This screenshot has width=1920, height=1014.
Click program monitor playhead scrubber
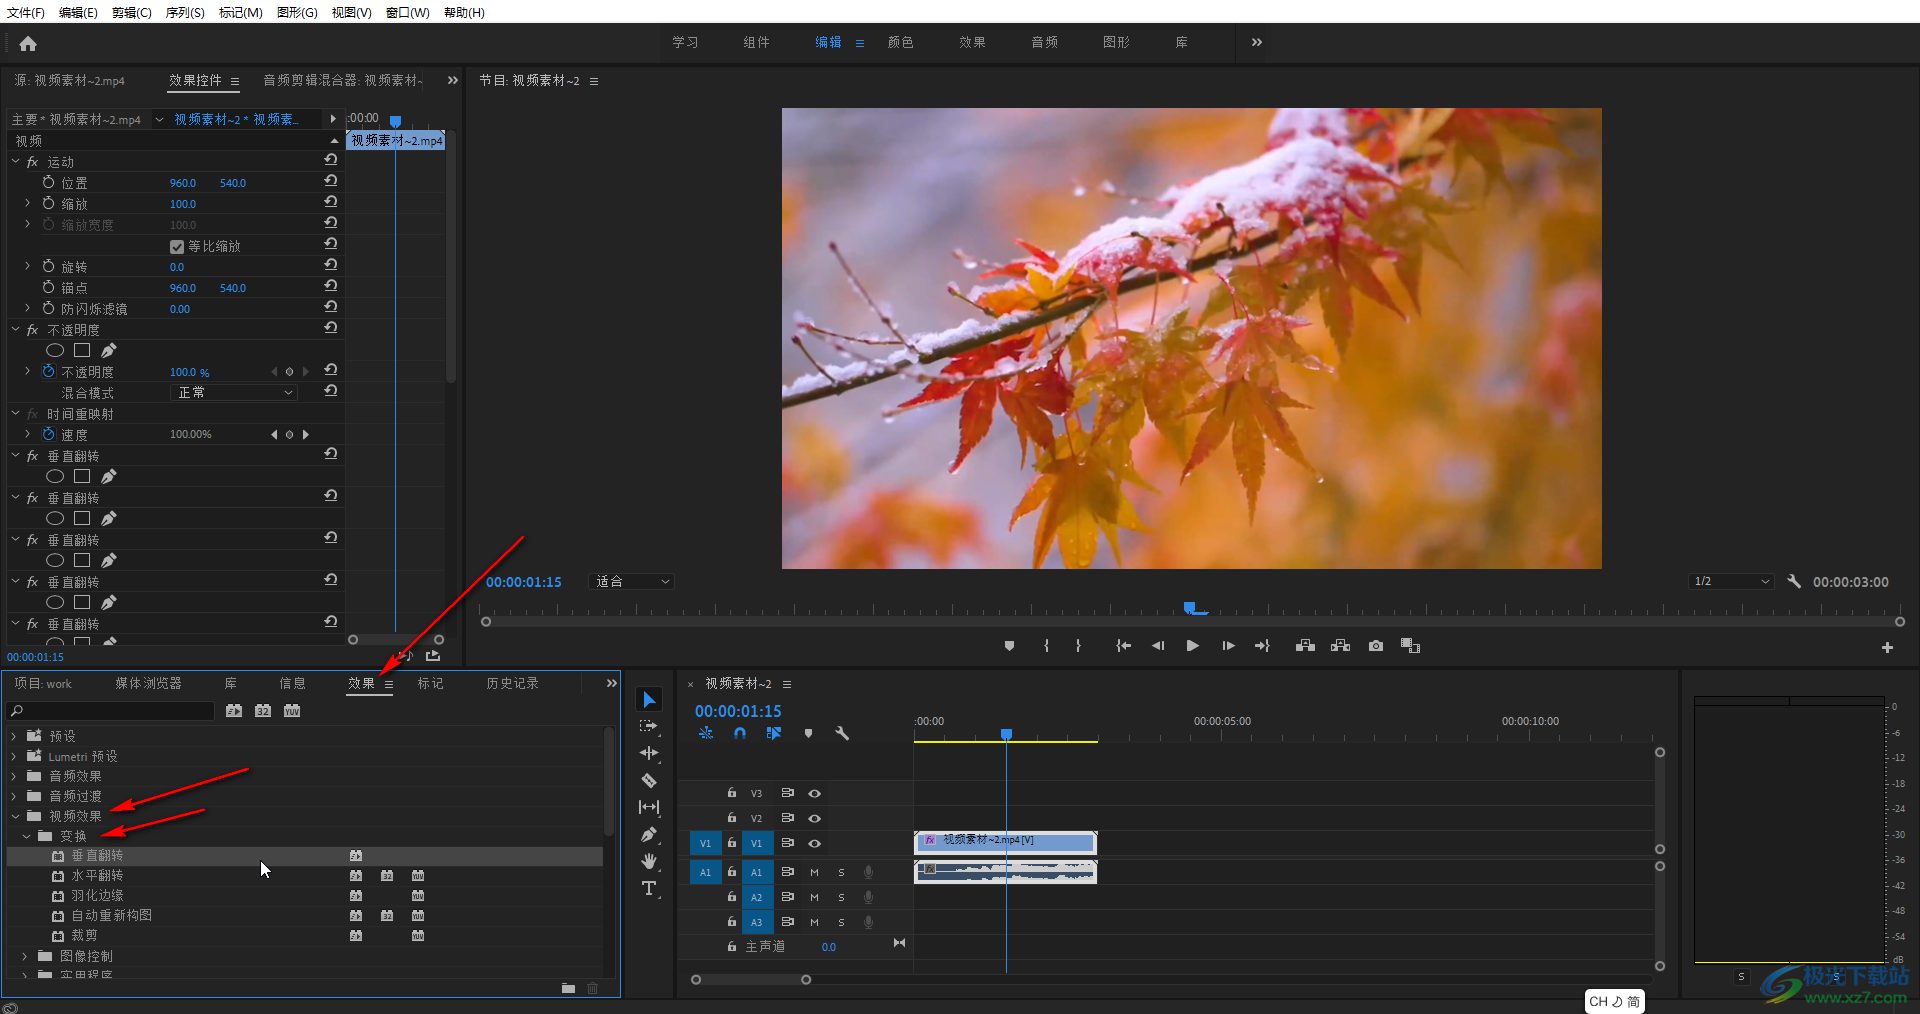click(x=1190, y=607)
